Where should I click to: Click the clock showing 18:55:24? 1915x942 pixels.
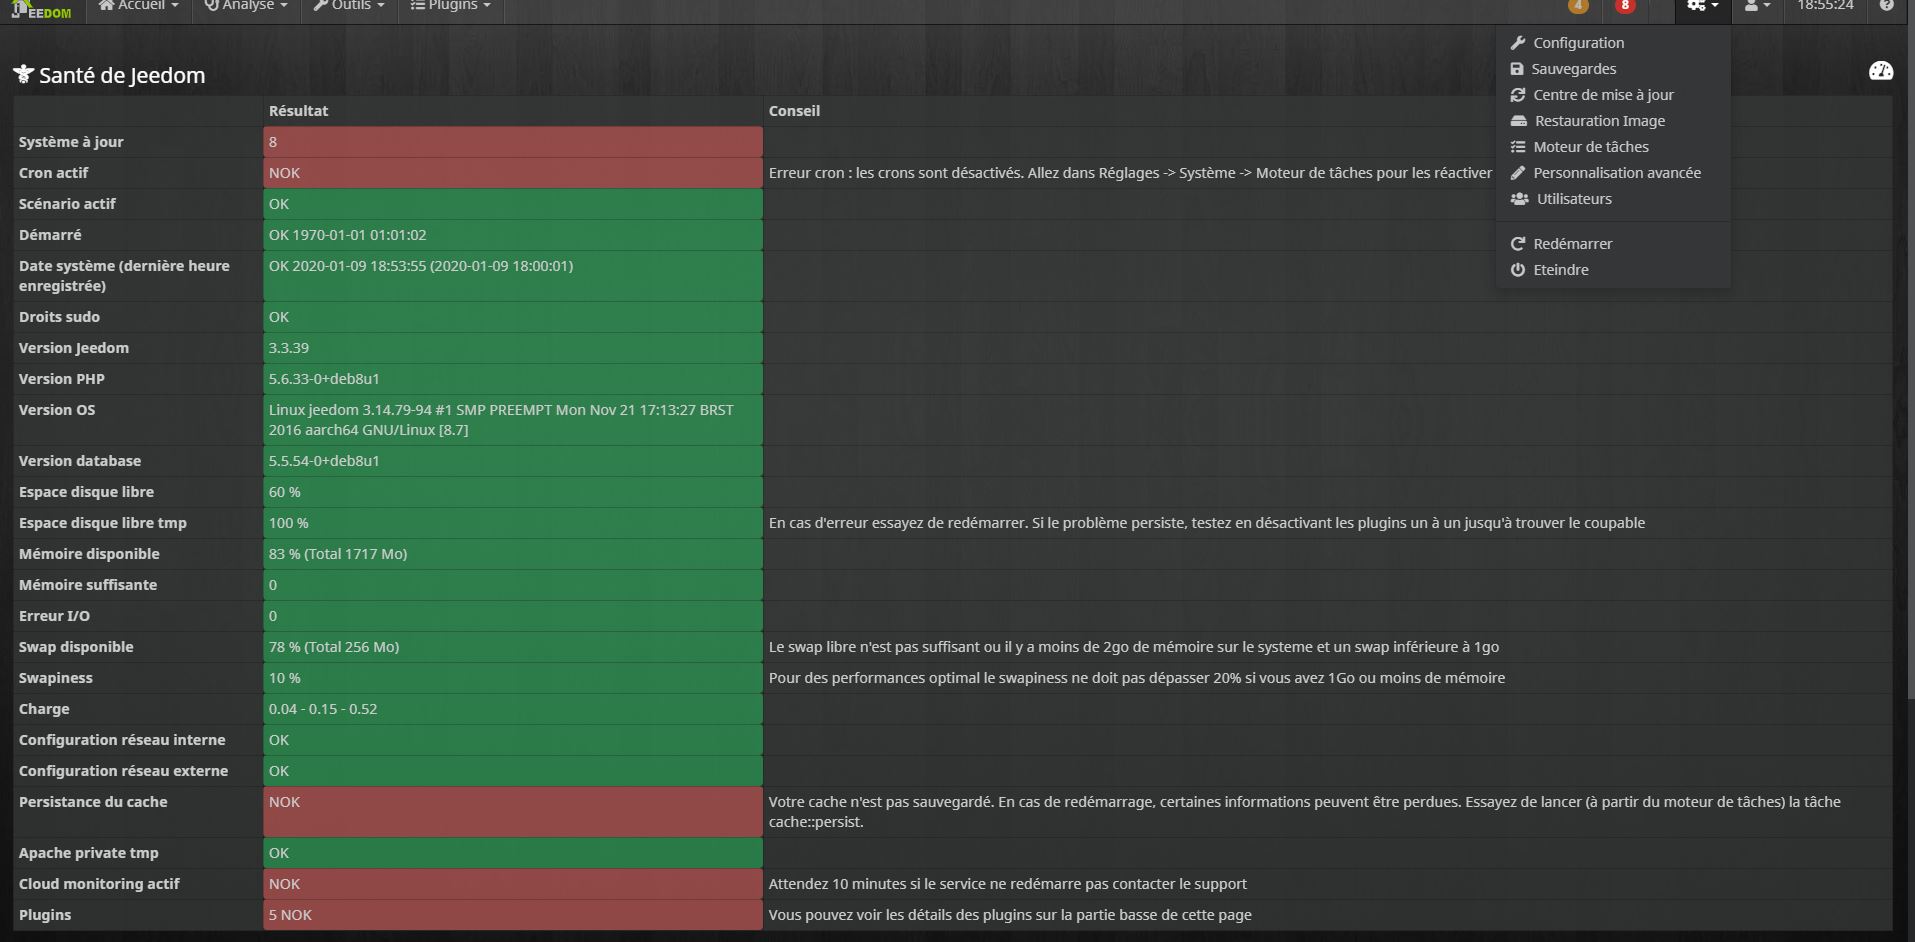coord(1825,6)
